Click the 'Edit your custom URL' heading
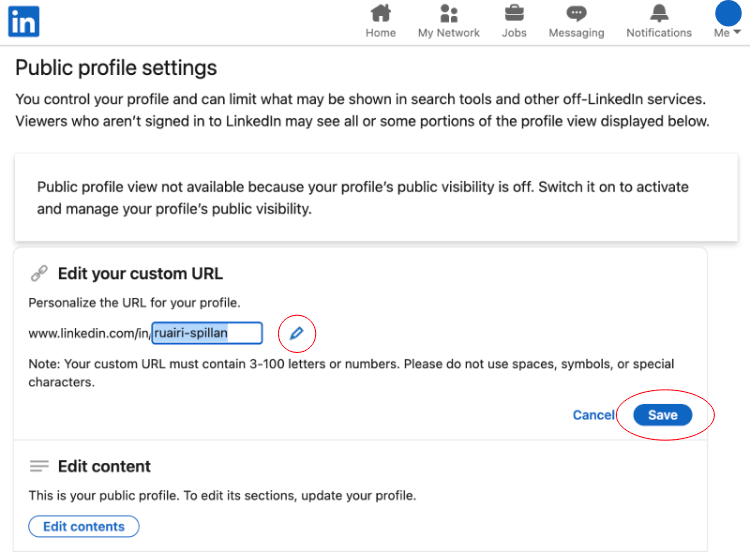 (140, 274)
